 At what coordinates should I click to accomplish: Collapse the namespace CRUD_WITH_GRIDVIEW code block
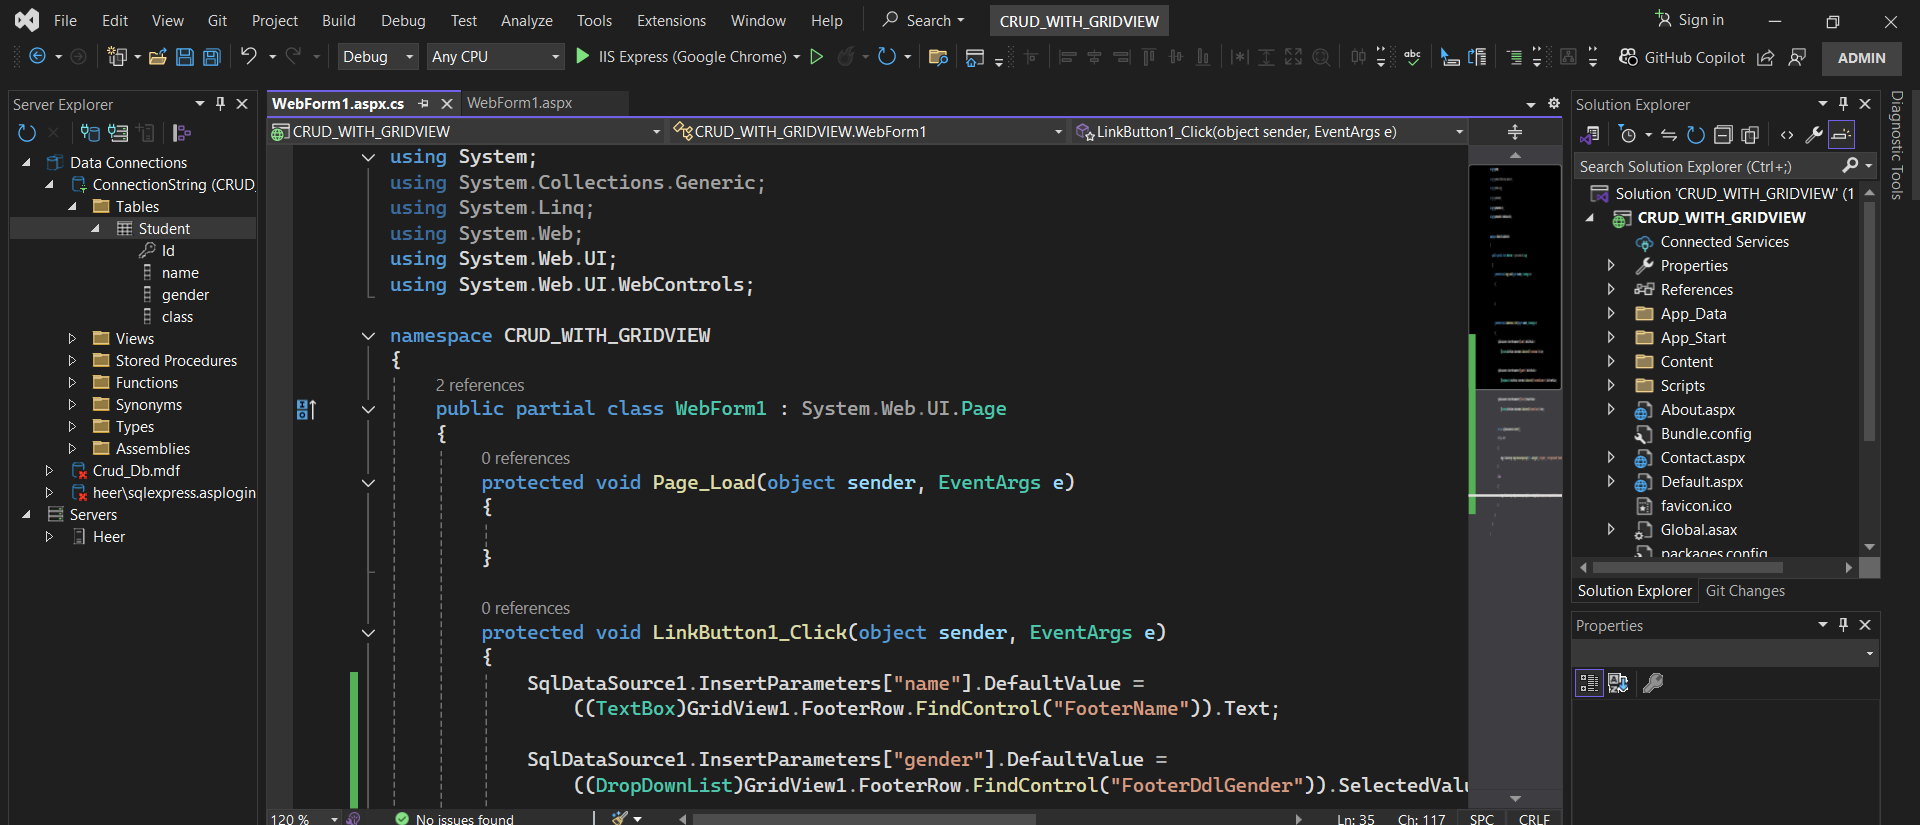[368, 336]
